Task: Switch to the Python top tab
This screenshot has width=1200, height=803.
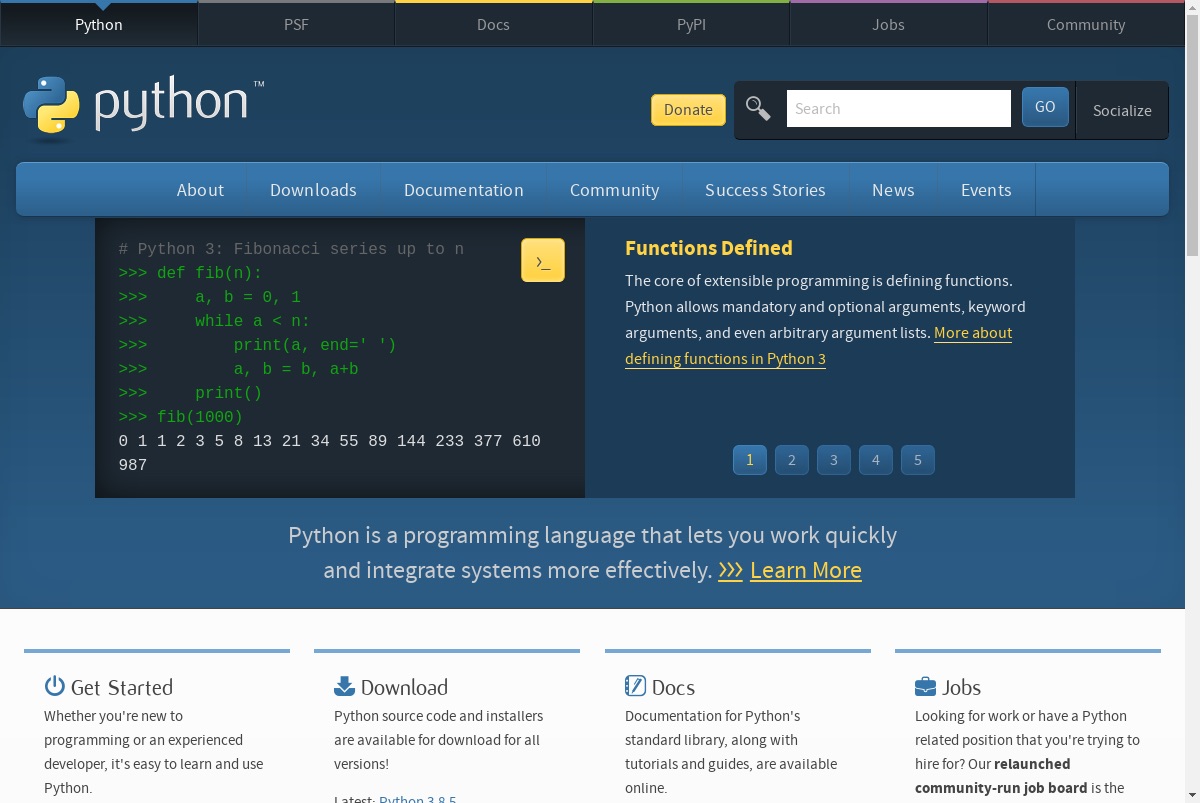Action: point(99,24)
